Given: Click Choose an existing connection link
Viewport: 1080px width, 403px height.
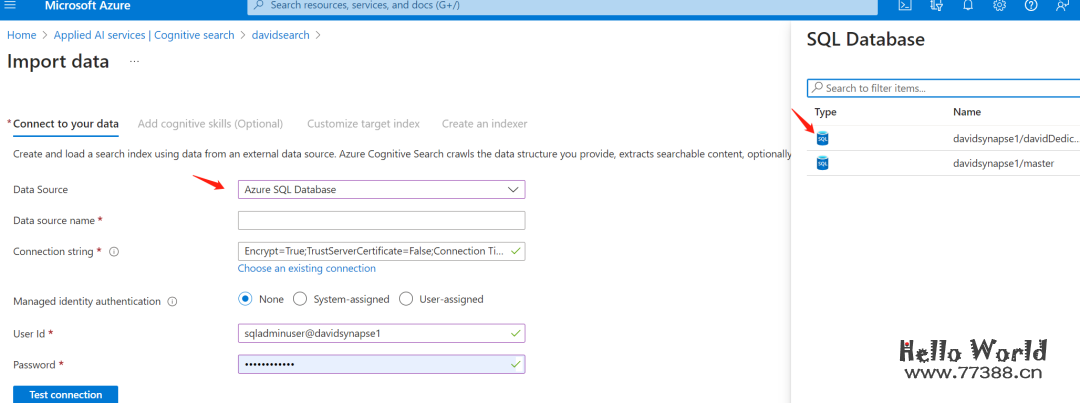Looking at the screenshot, I should pos(306,268).
